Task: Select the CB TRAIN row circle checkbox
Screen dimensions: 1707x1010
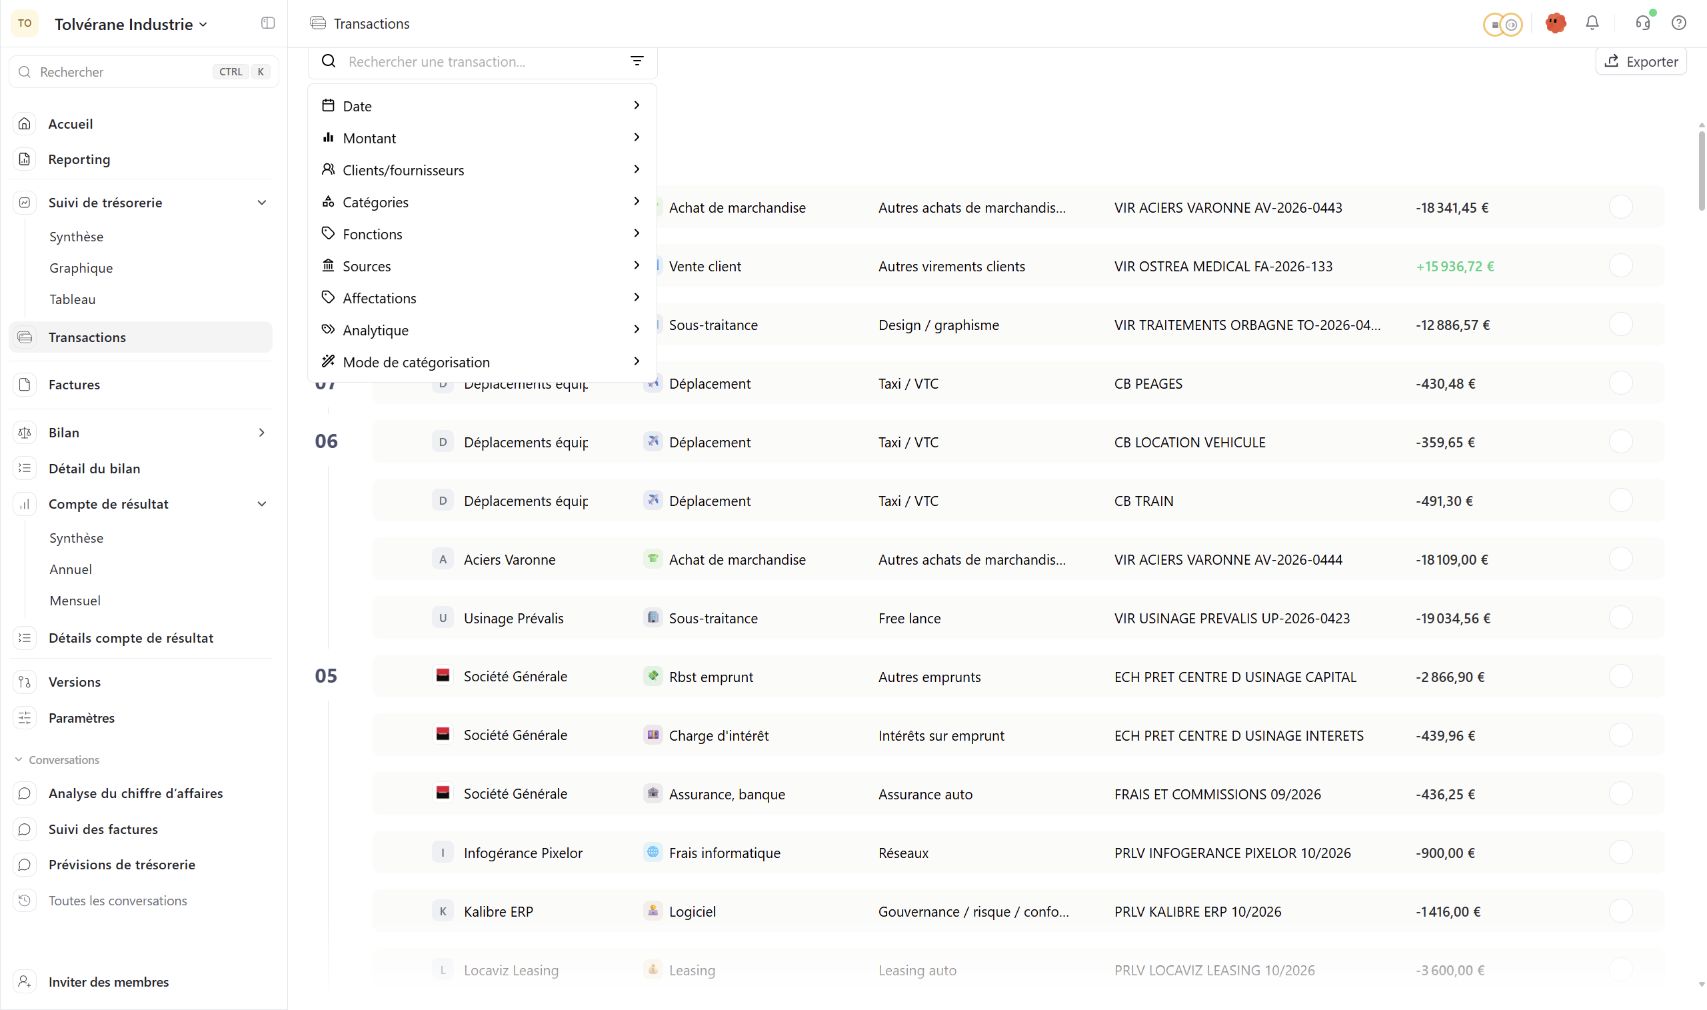Action: coord(1621,500)
